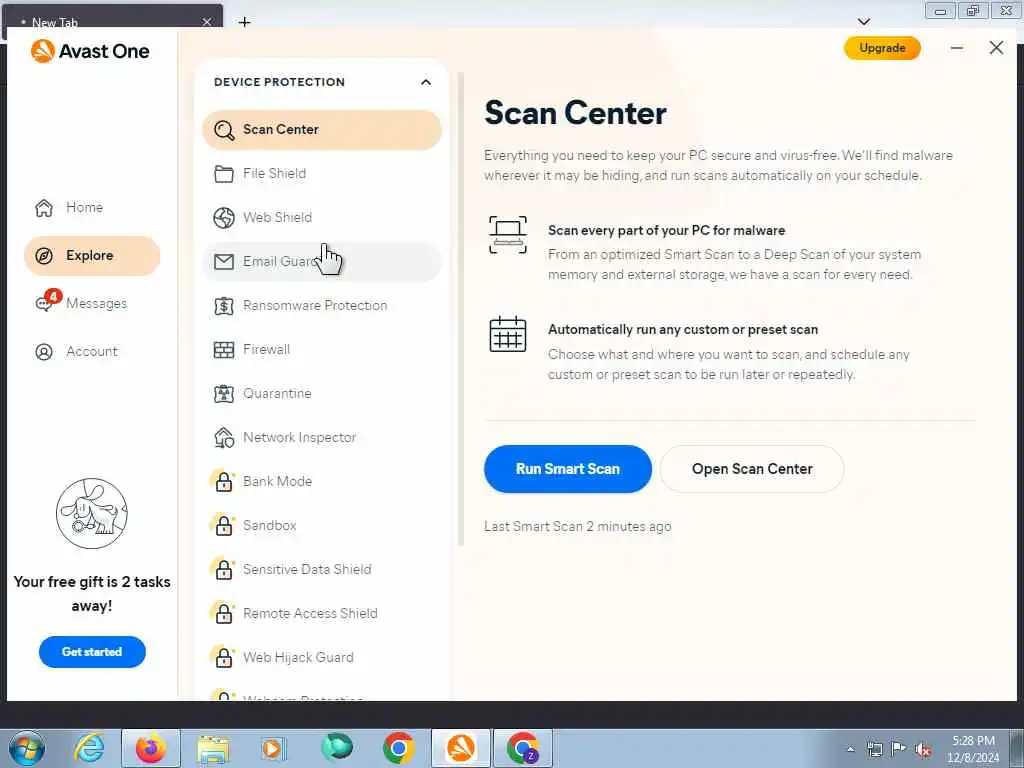Click the Web Shield globe icon

click(x=224, y=217)
